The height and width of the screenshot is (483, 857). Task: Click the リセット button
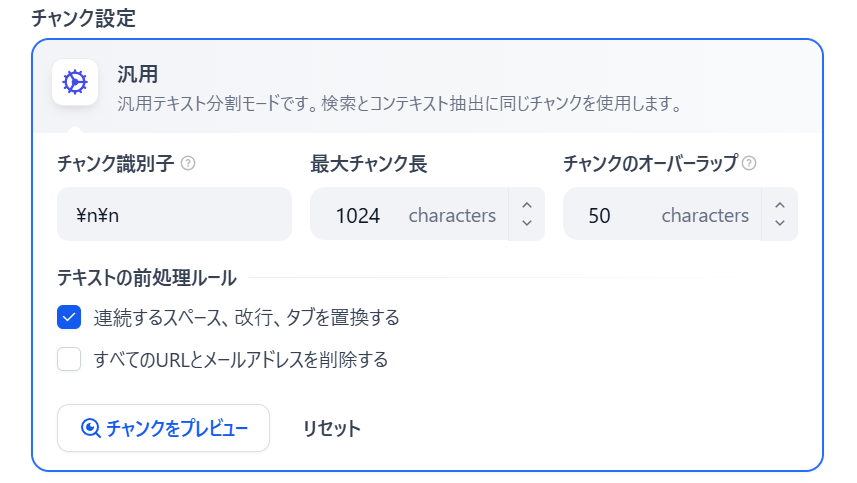[x=332, y=428]
